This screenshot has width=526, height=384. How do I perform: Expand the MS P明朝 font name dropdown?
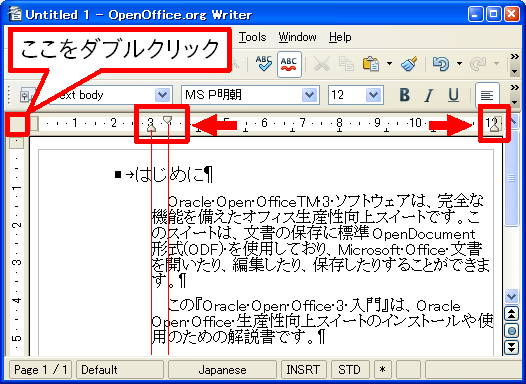click(309, 95)
